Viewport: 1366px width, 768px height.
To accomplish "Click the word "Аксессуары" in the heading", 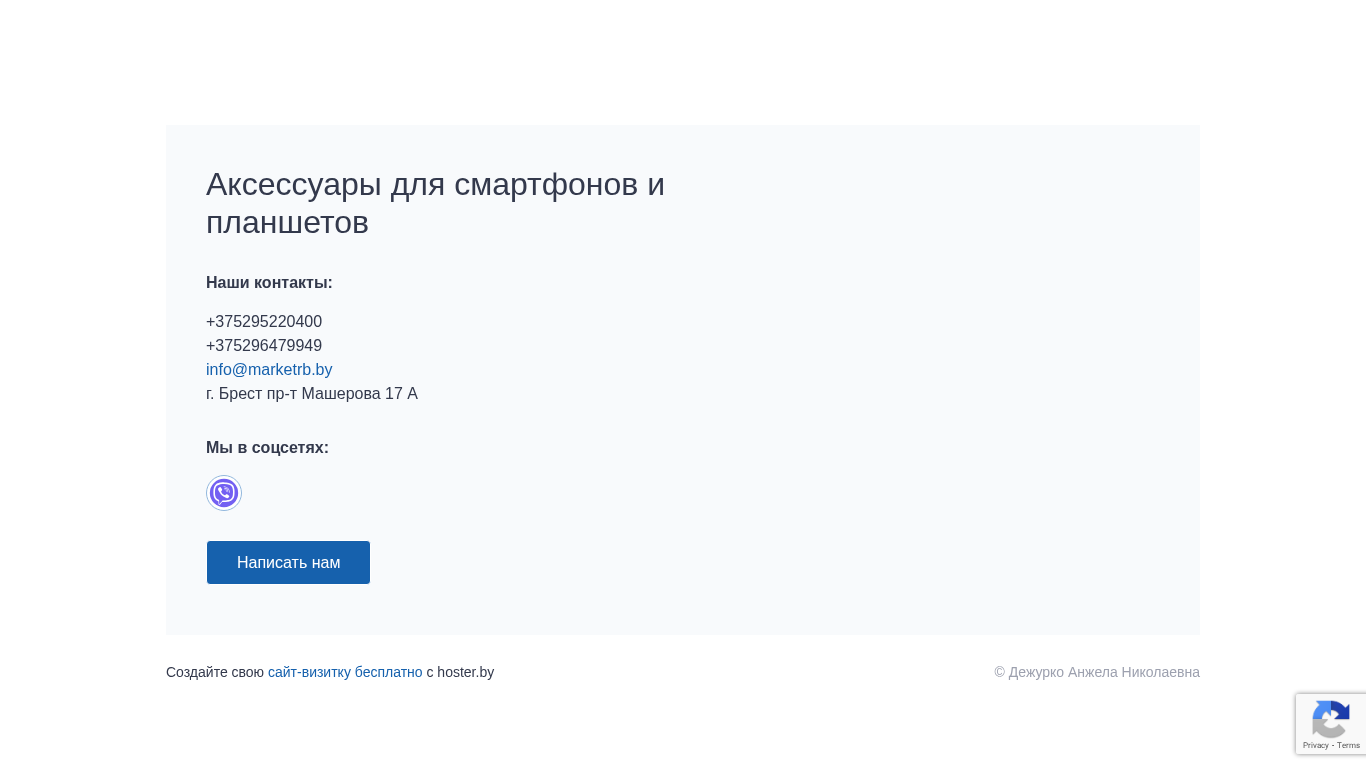I will [294, 185].
